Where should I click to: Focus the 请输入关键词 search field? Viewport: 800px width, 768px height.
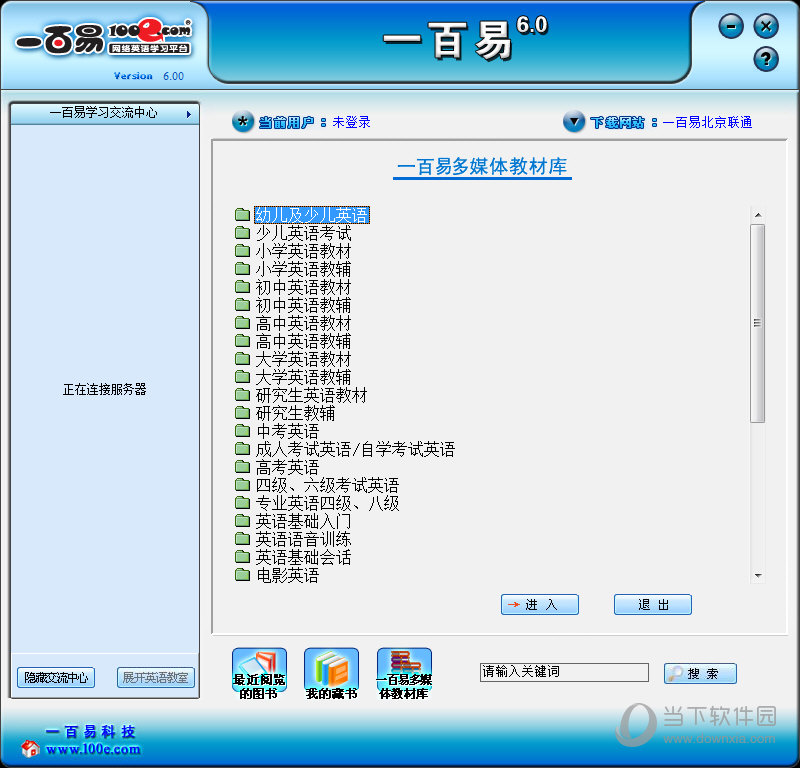pyautogui.click(x=564, y=672)
